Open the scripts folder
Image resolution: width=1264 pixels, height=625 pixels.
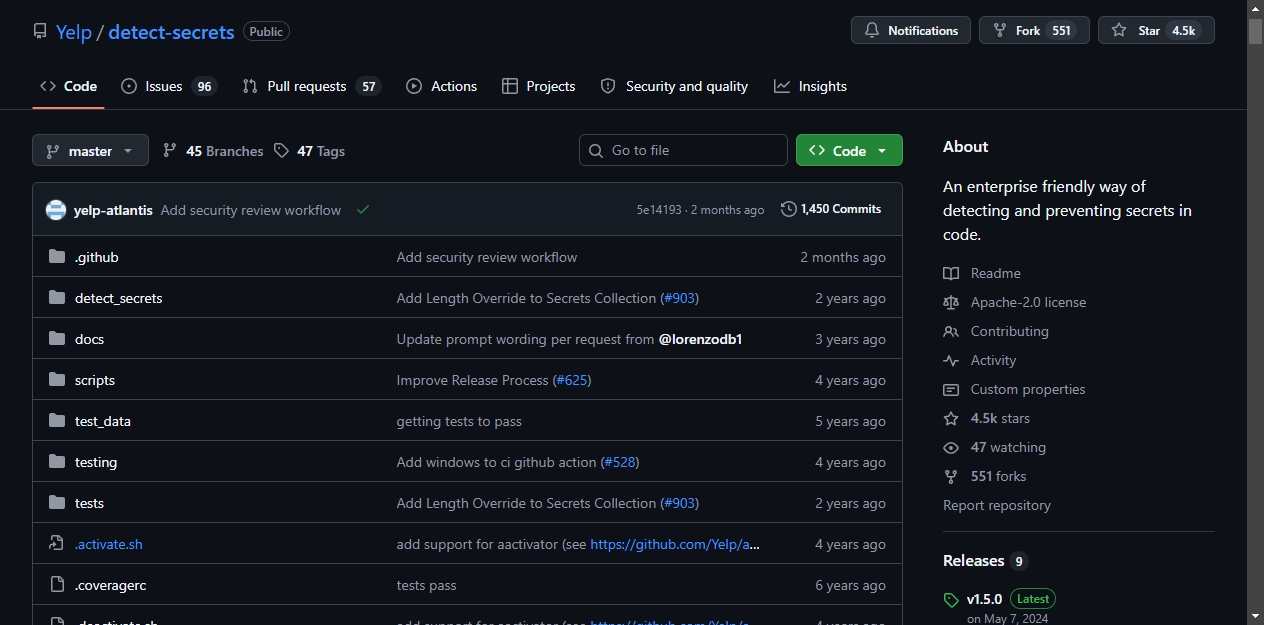[x=95, y=380]
